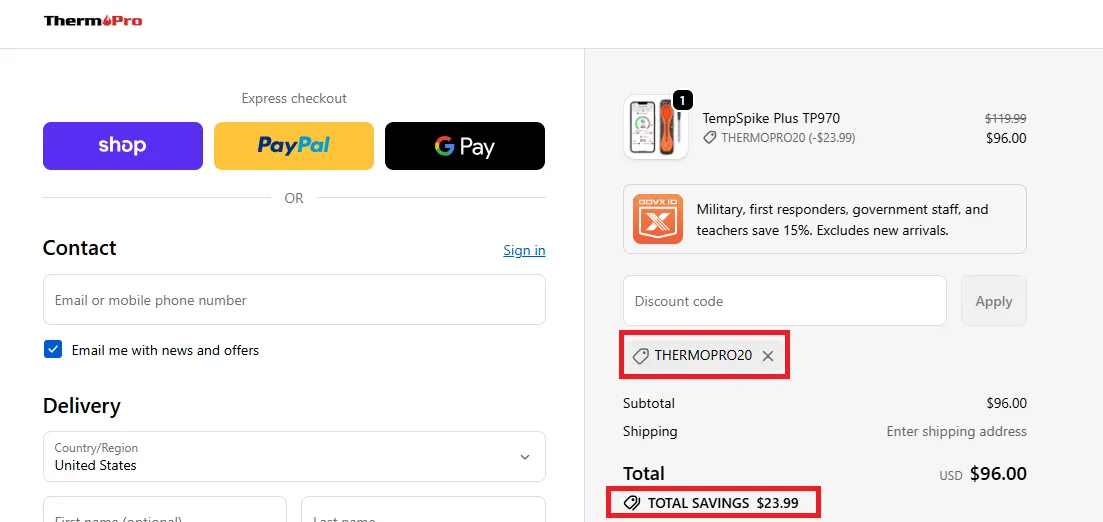Viewport: 1103px width, 522px height.
Task: Click the First name input field
Action: (x=165, y=512)
